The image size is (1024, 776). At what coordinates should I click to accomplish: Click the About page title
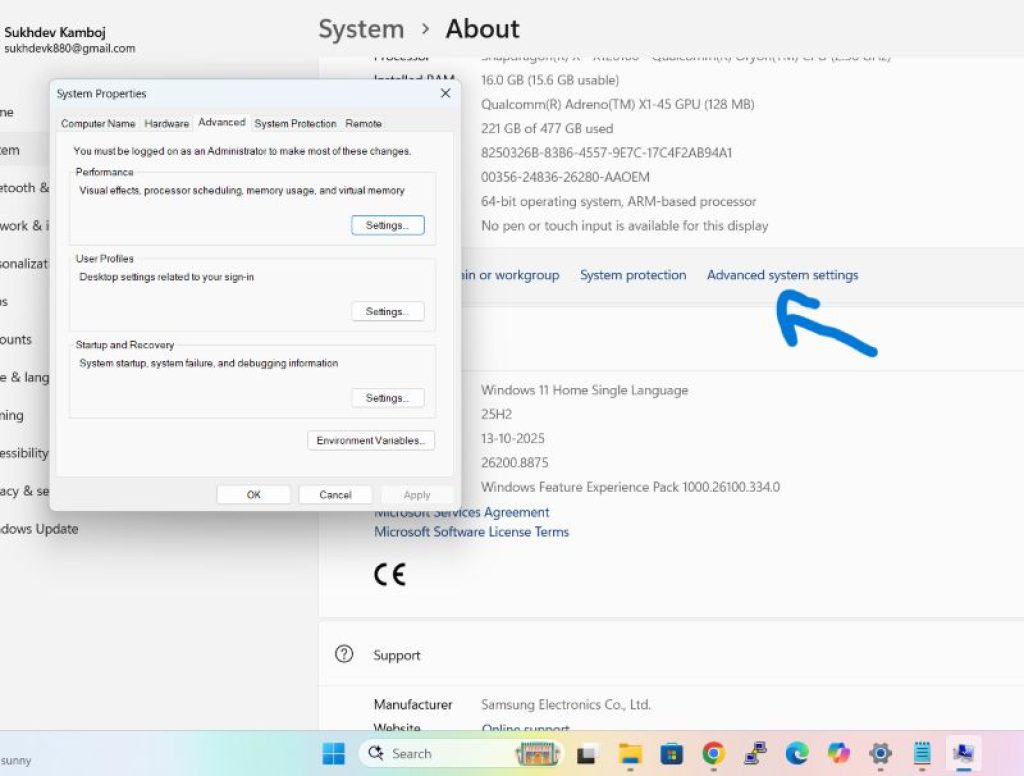point(482,29)
